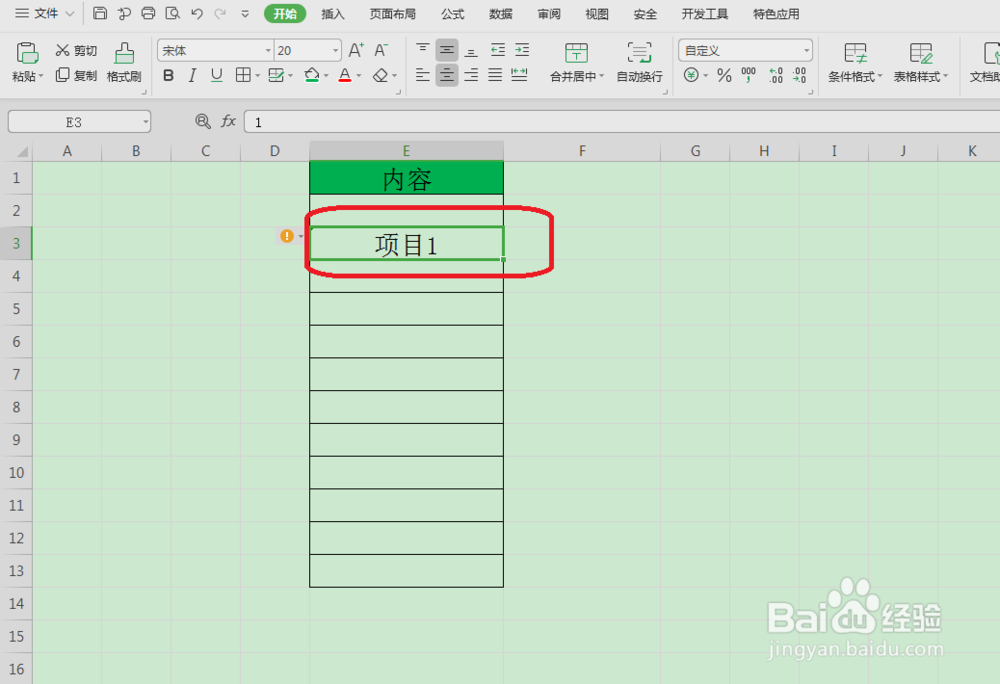Screen dimensions: 1000x684
Task: Switch to the 插入 tab
Action: [333, 14]
